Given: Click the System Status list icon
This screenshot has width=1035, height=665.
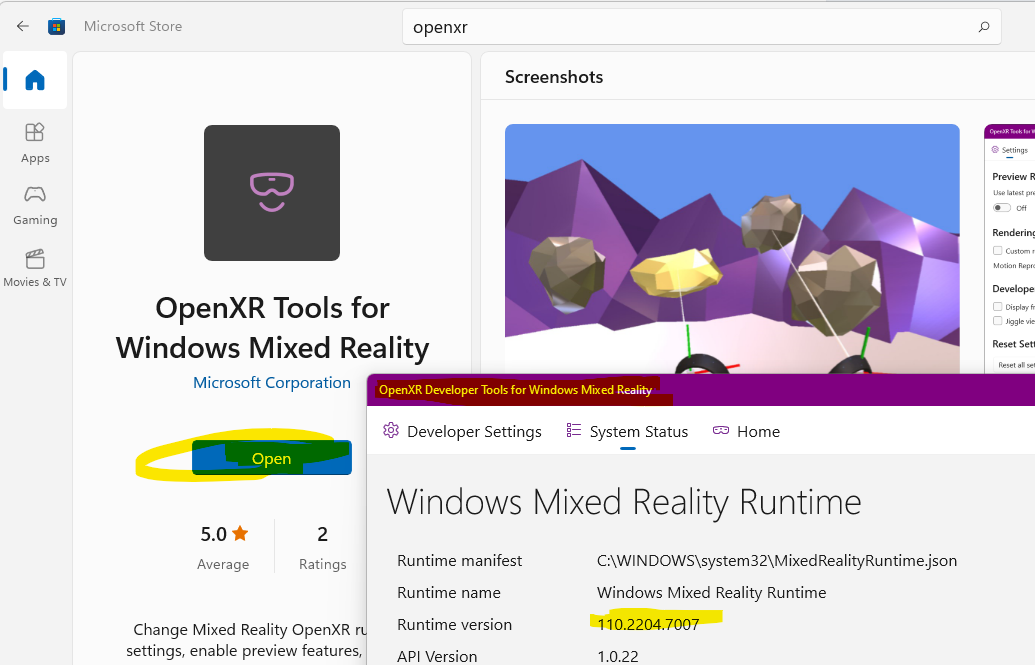Looking at the screenshot, I should 574,431.
